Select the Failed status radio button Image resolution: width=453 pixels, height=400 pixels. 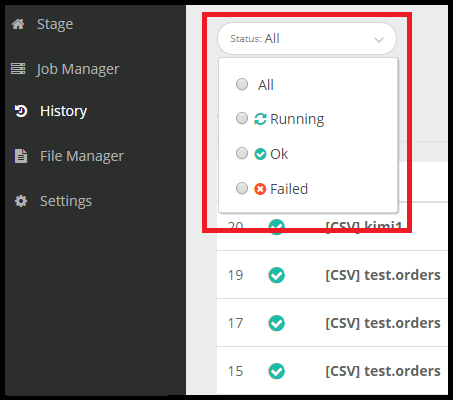242,188
